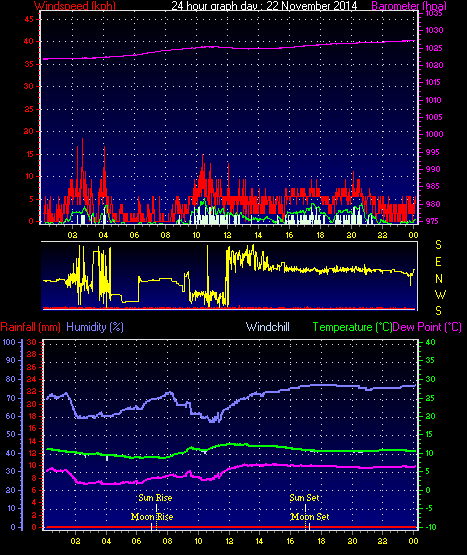The height and width of the screenshot is (555, 467).
Task: Click the 50 humidity scale value
Action: point(11,434)
